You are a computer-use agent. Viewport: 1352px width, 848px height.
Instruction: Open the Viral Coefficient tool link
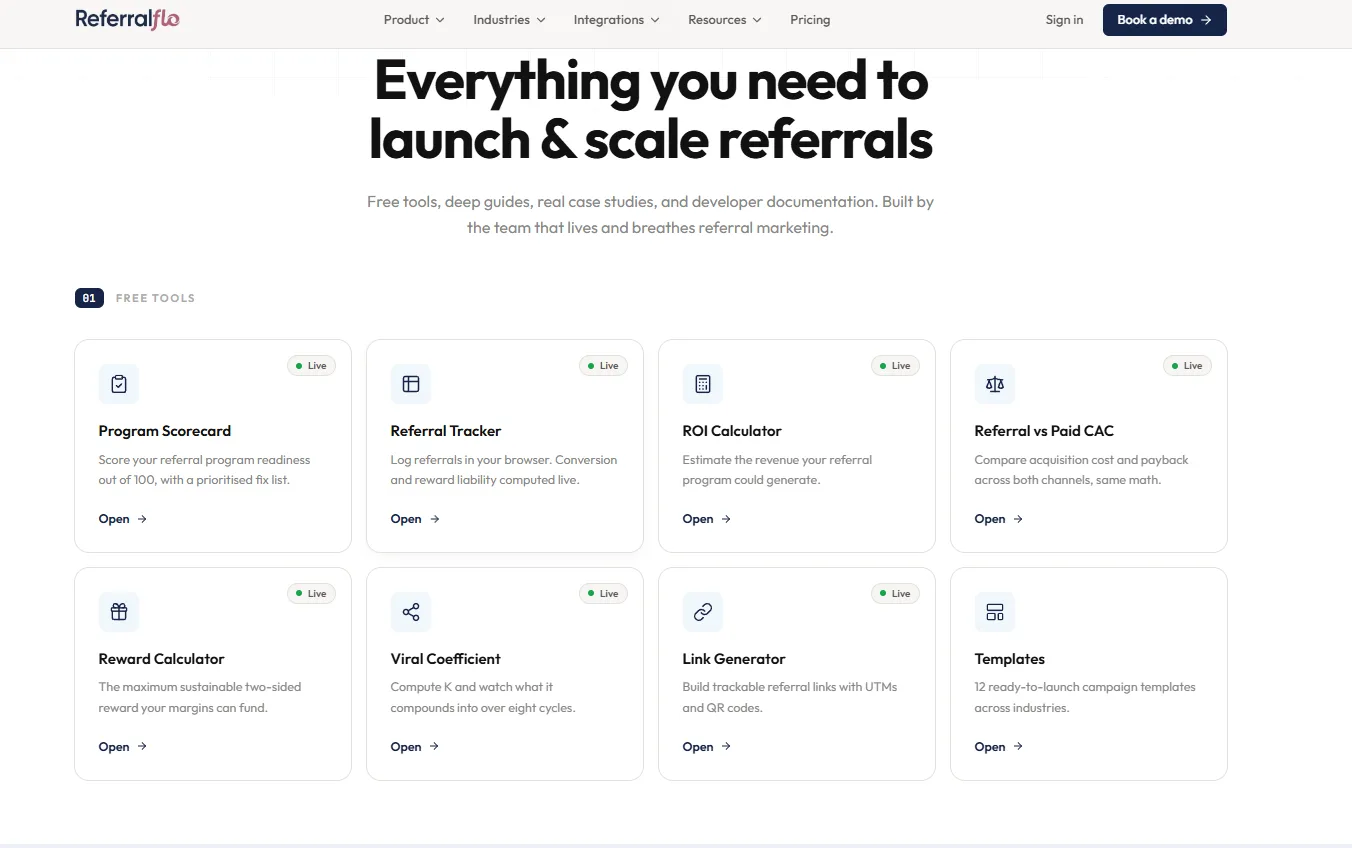(x=415, y=747)
